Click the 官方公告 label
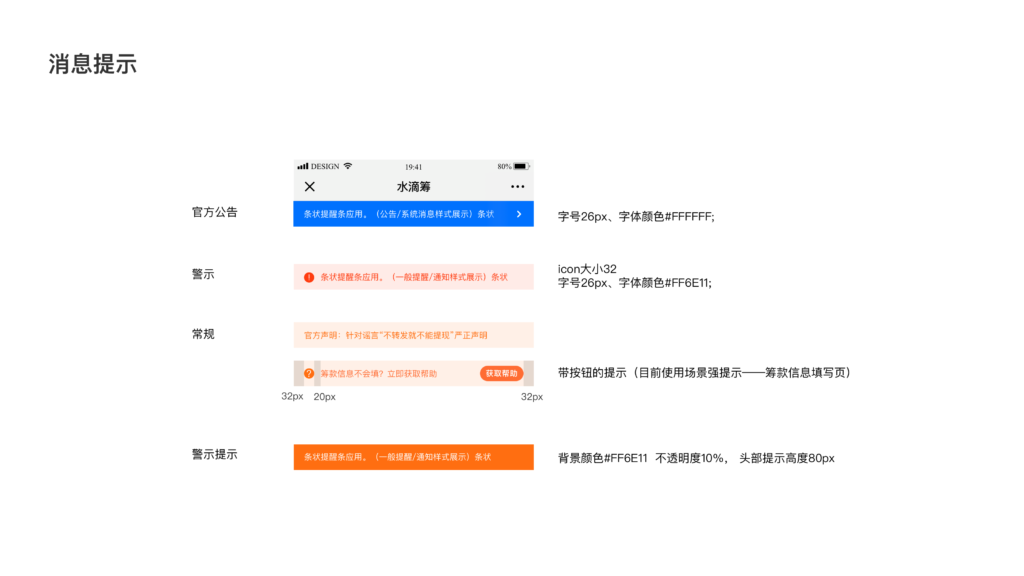The width and height of the screenshot is (1024, 576). tap(215, 212)
